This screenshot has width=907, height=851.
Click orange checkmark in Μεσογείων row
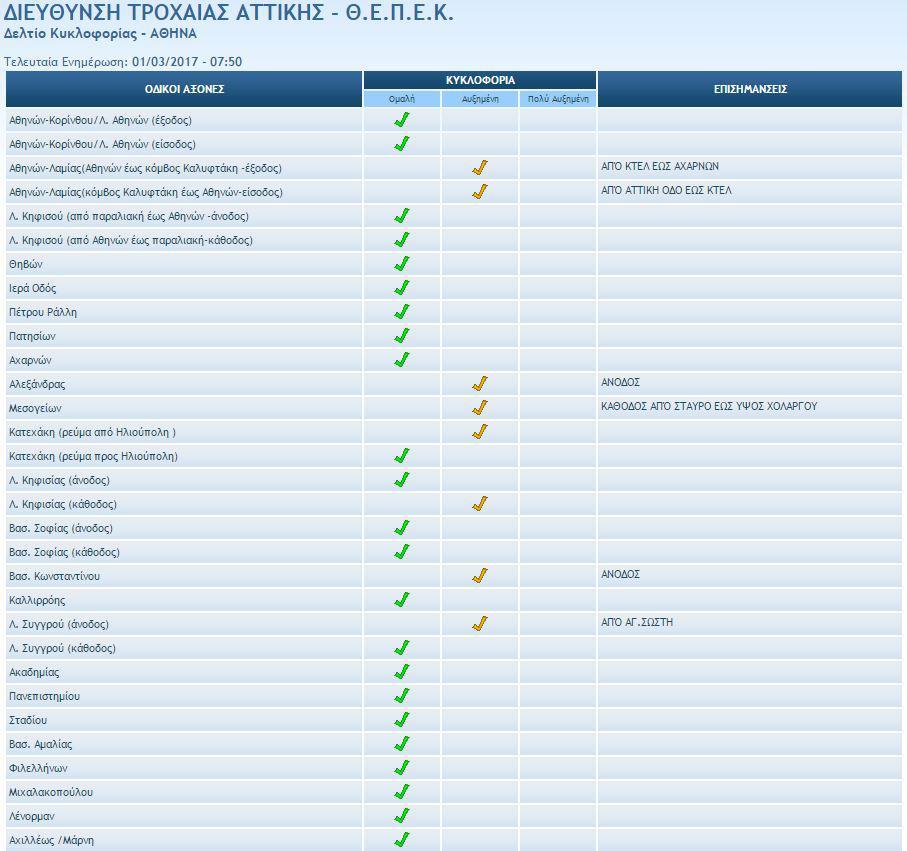(x=480, y=408)
